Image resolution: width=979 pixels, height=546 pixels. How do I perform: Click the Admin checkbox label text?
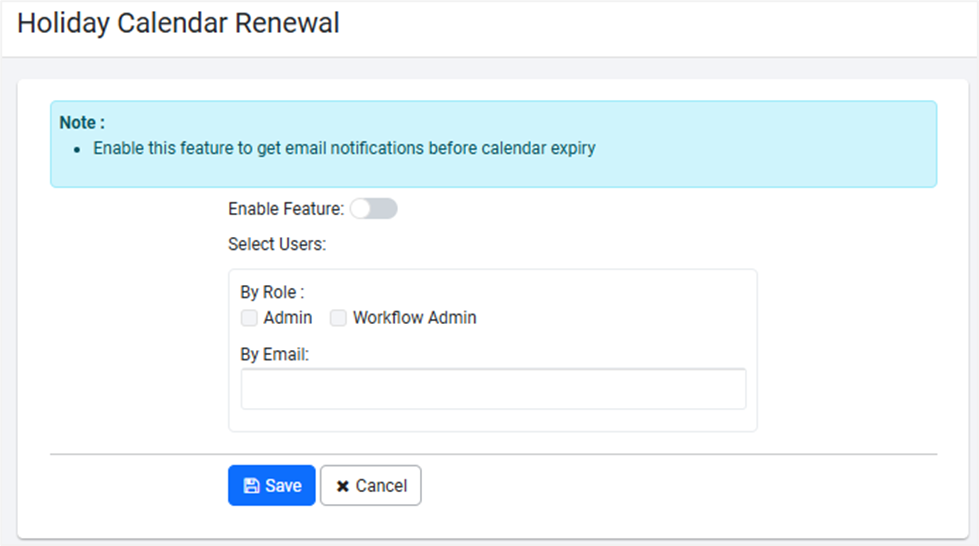pyautogui.click(x=288, y=318)
